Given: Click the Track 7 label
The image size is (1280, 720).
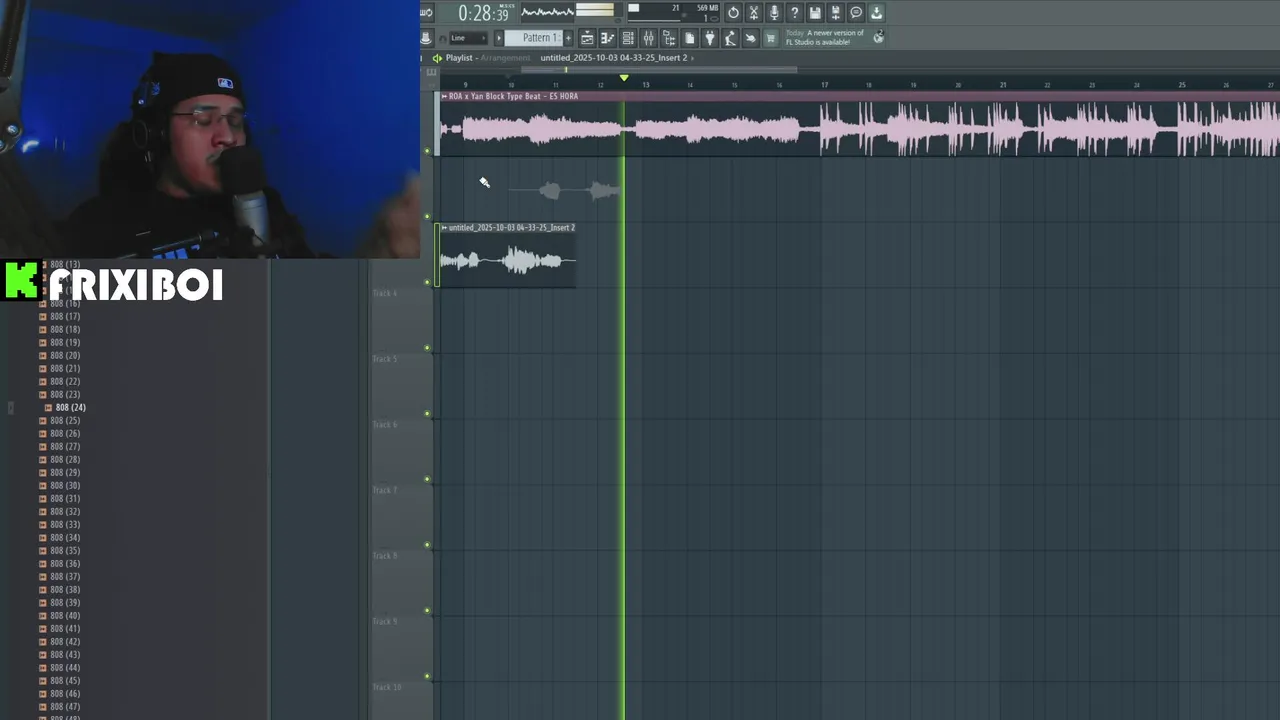Looking at the screenshot, I should (385, 490).
